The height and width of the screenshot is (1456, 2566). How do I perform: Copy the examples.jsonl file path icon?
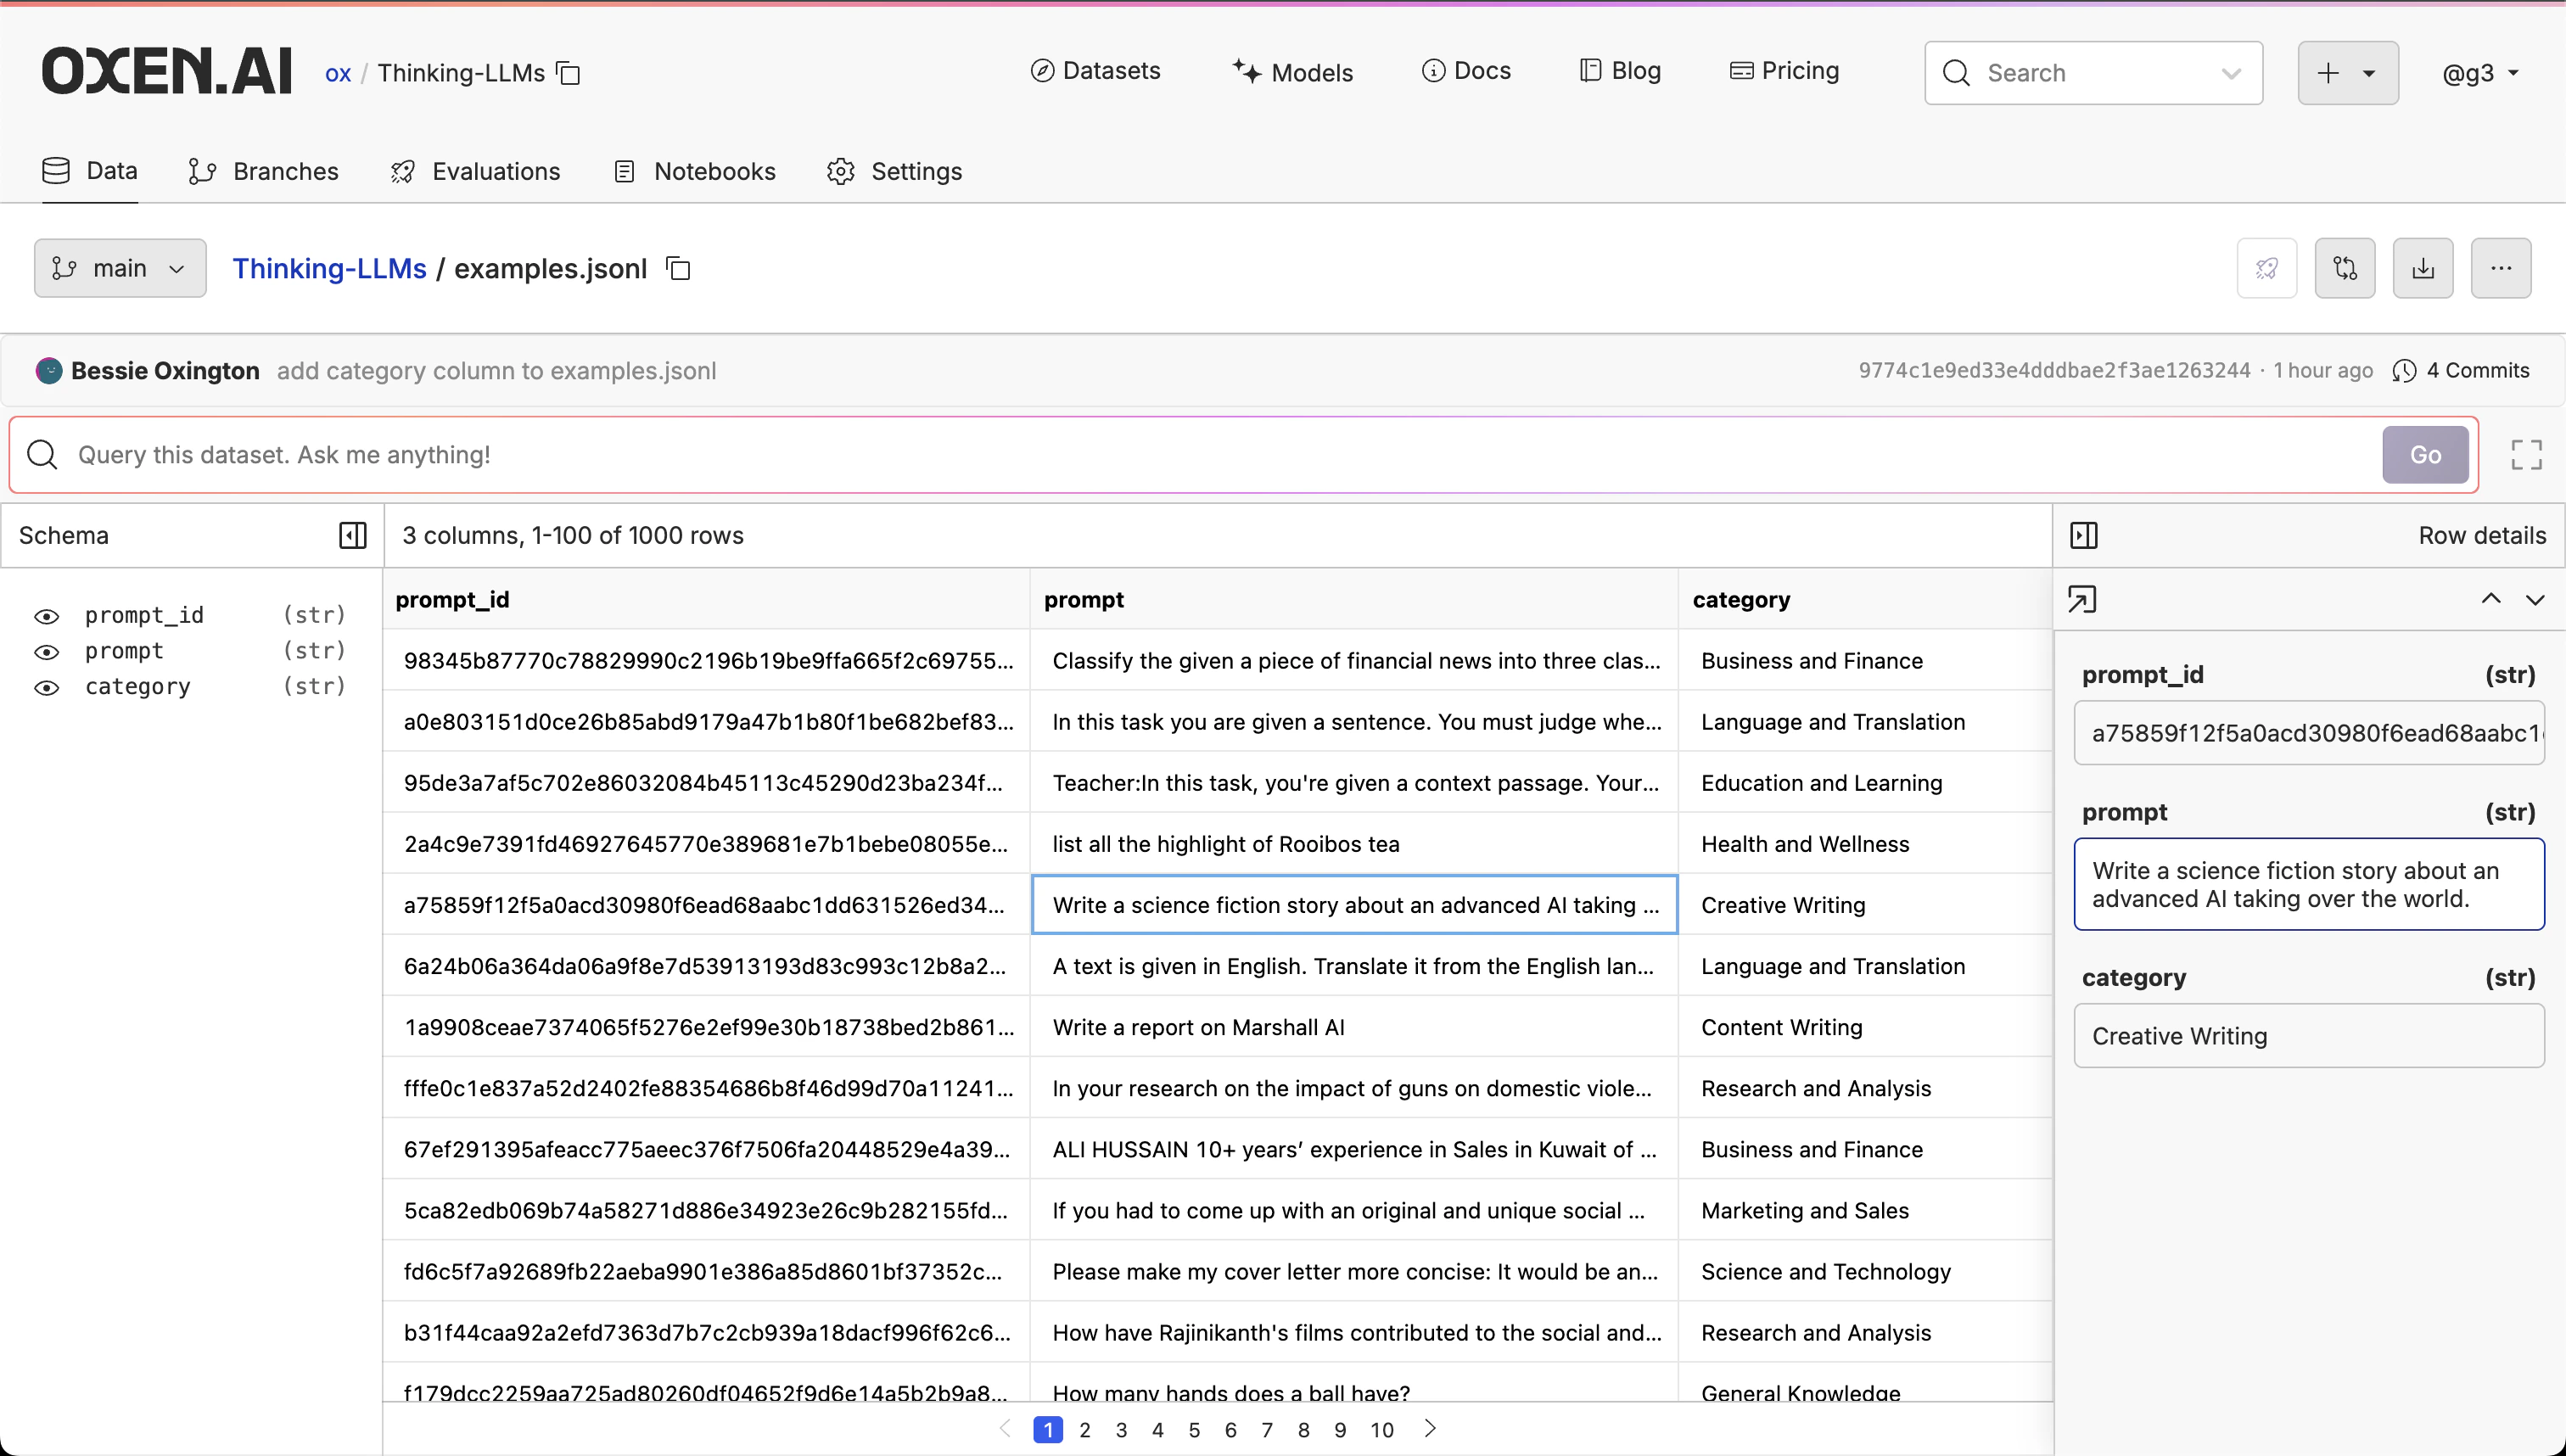[679, 269]
